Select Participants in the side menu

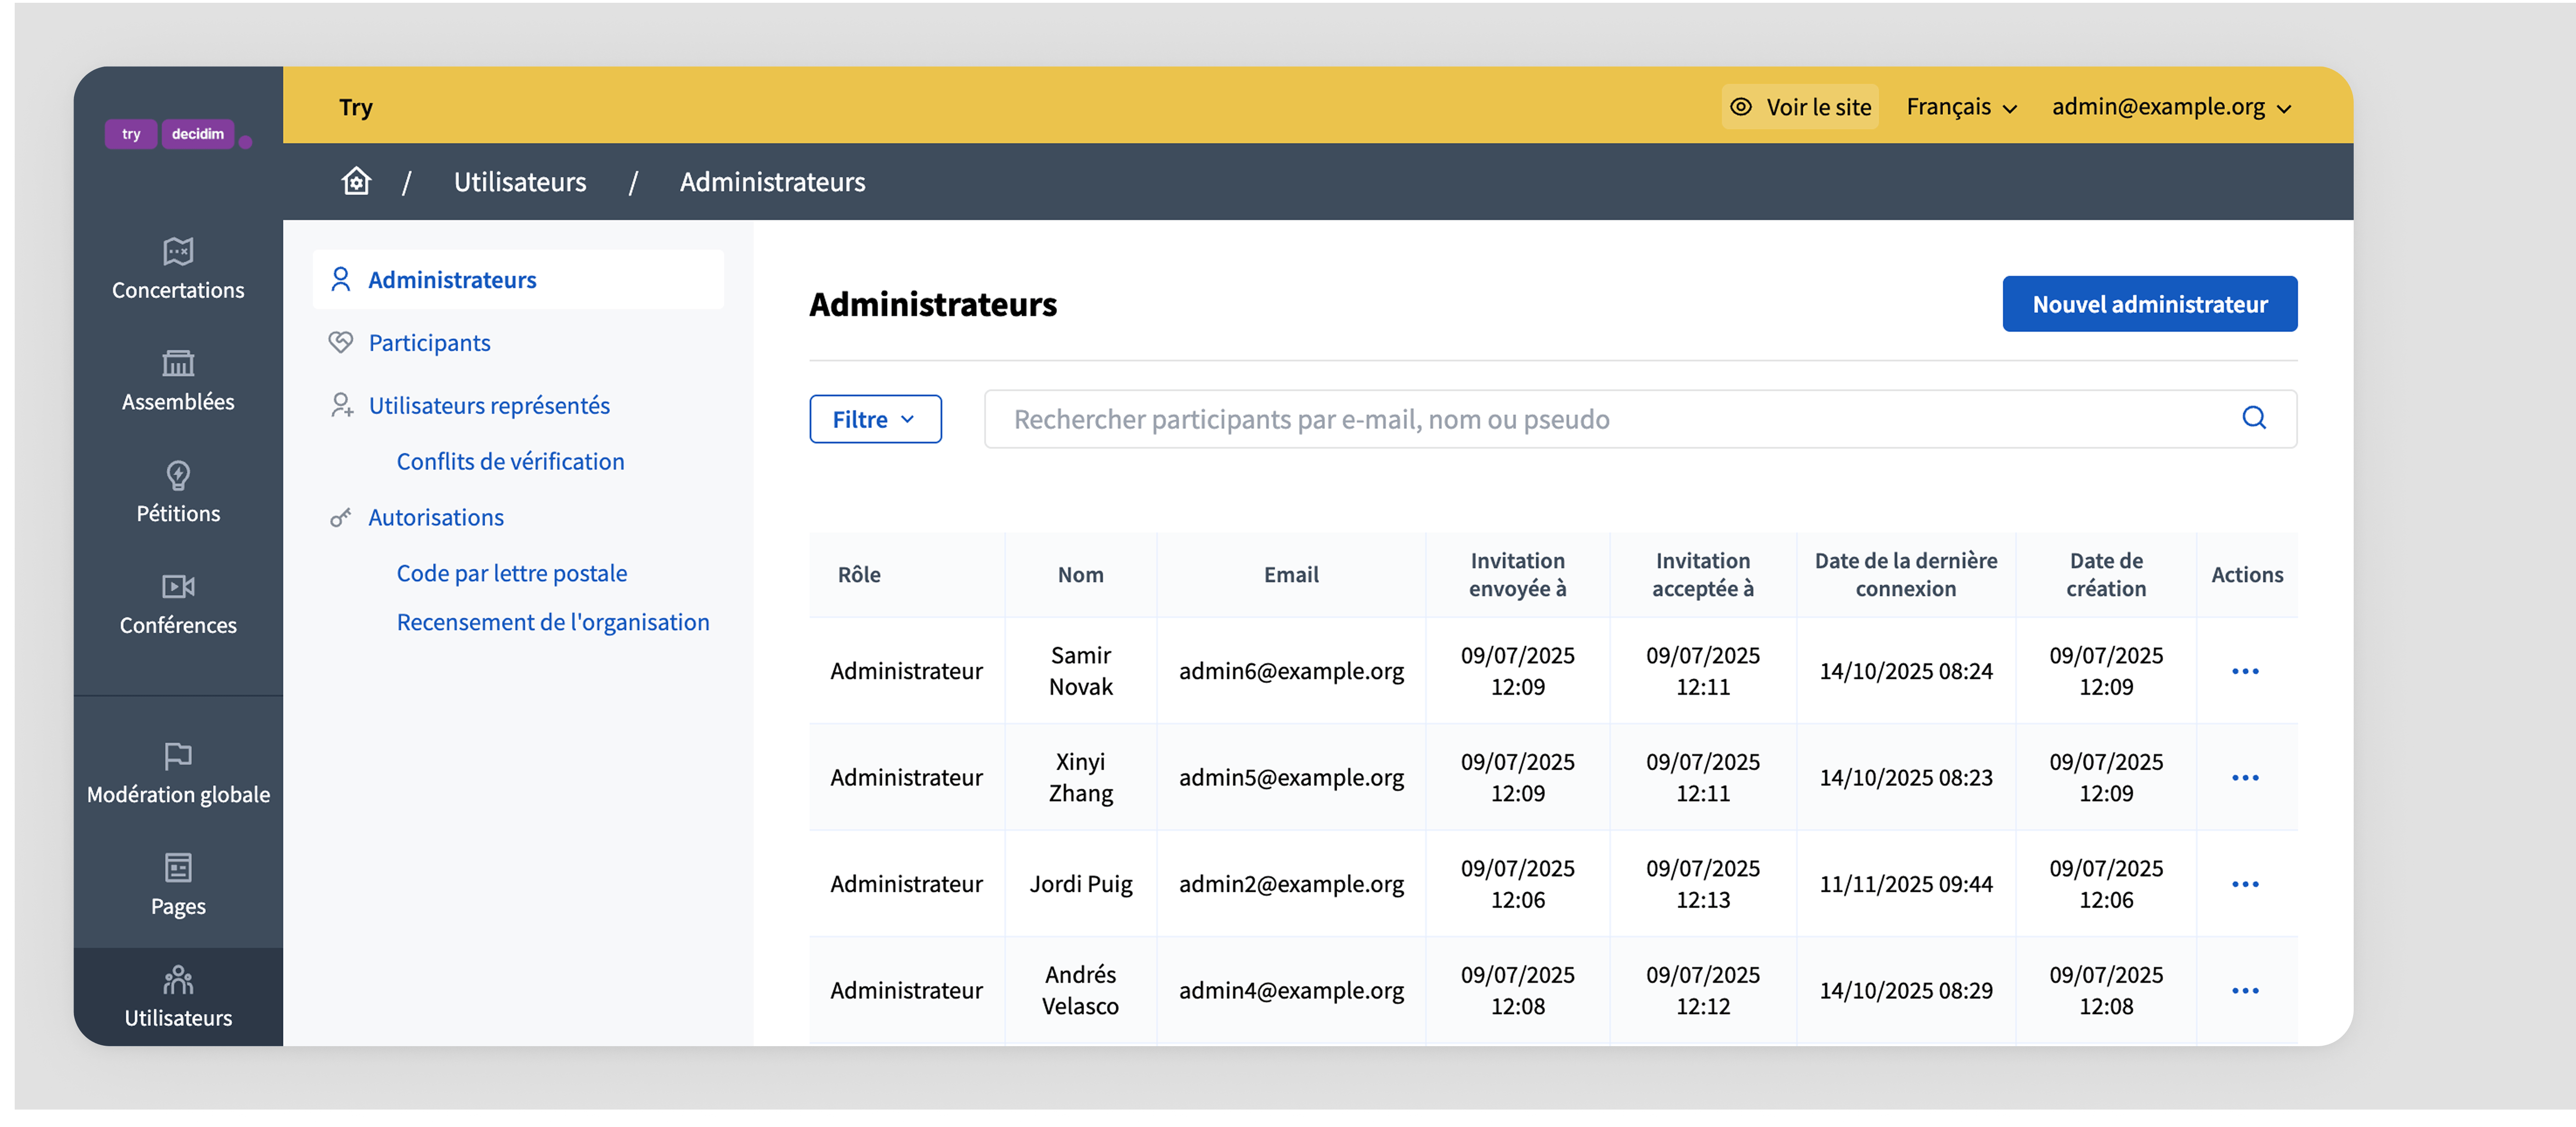point(429,342)
